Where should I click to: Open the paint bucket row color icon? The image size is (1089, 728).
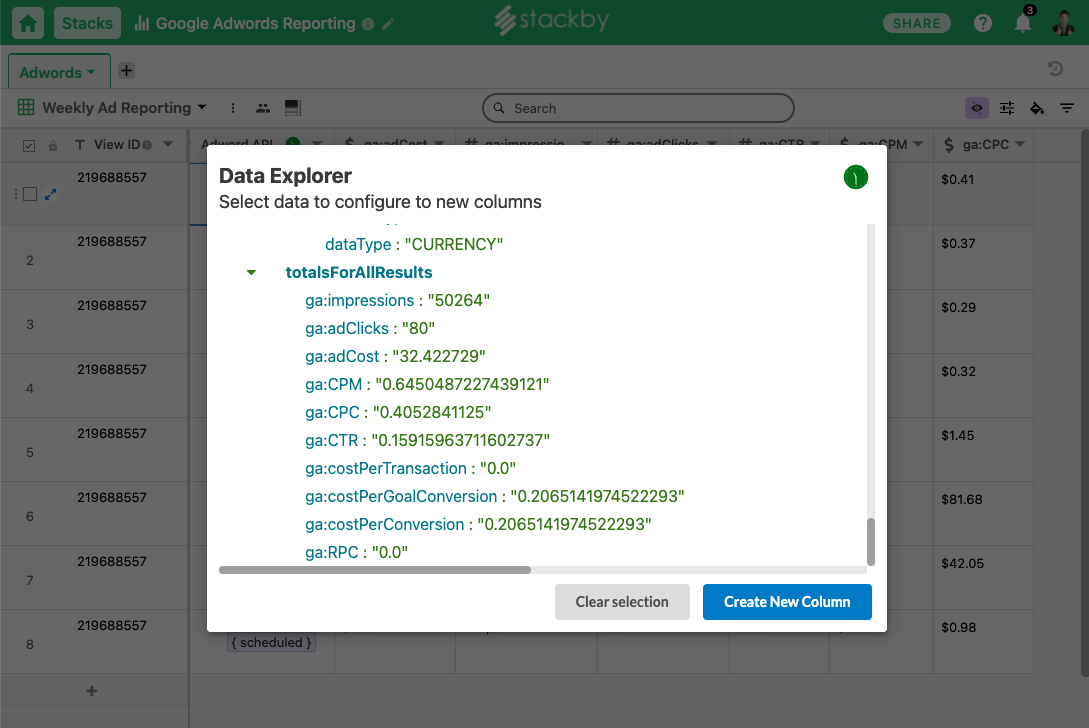pyautogui.click(x=1037, y=108)
